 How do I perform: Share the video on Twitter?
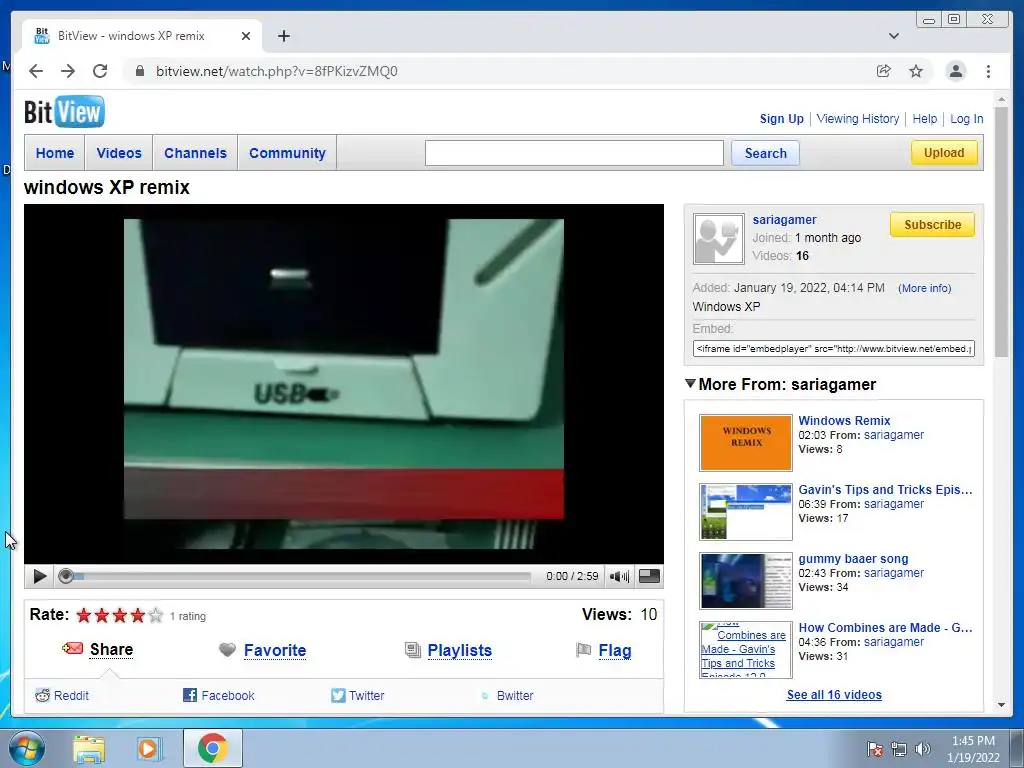[358, 696]
